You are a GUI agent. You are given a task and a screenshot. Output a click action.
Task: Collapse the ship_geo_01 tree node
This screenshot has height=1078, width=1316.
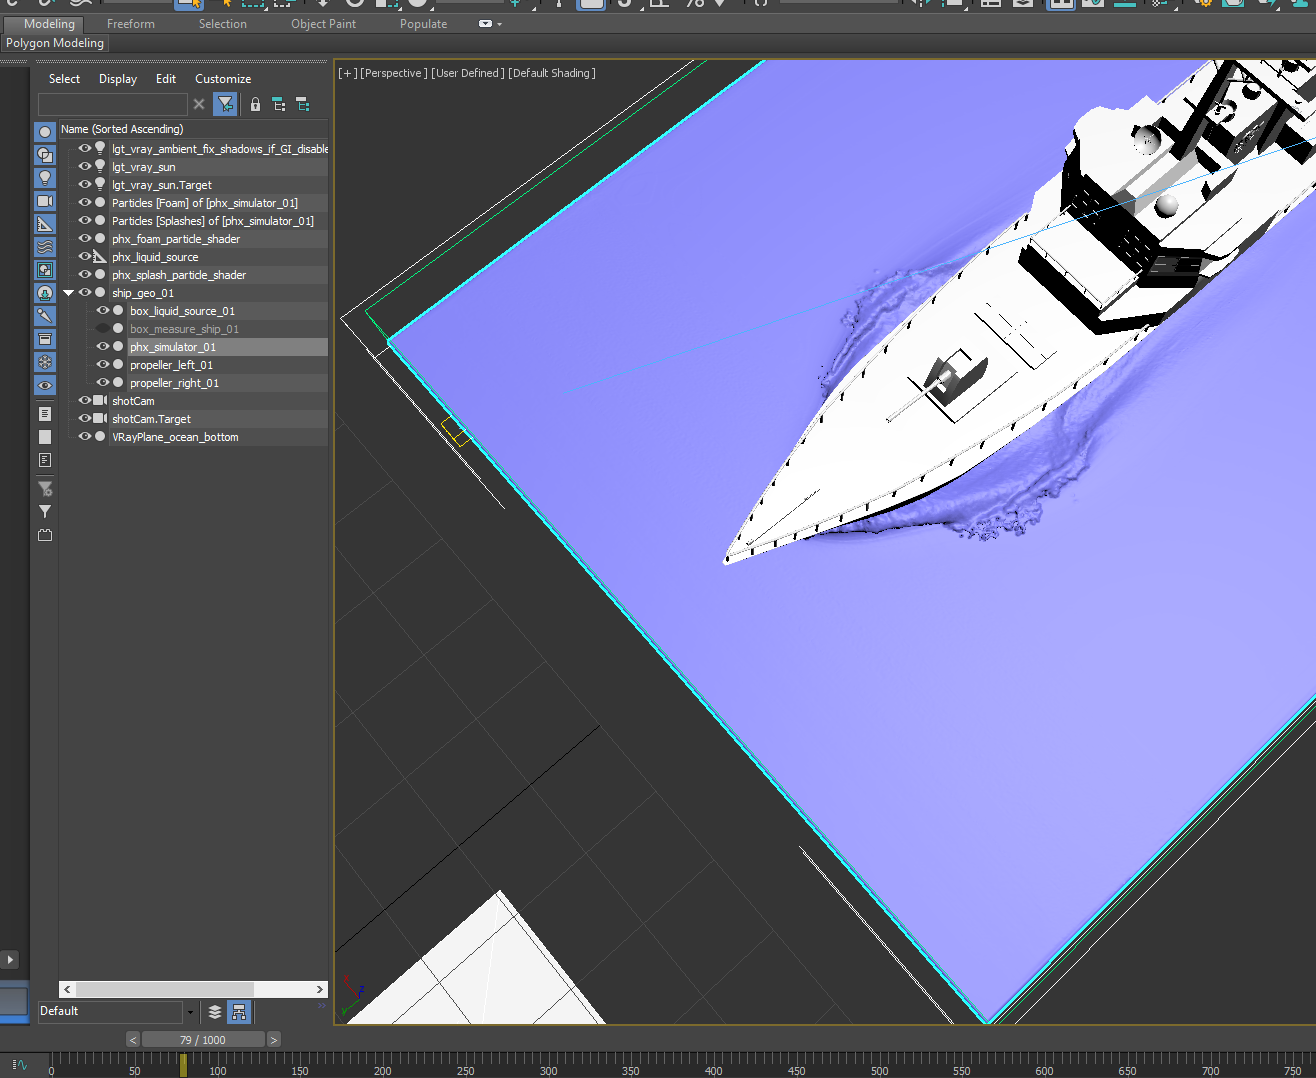coord(68,293)
